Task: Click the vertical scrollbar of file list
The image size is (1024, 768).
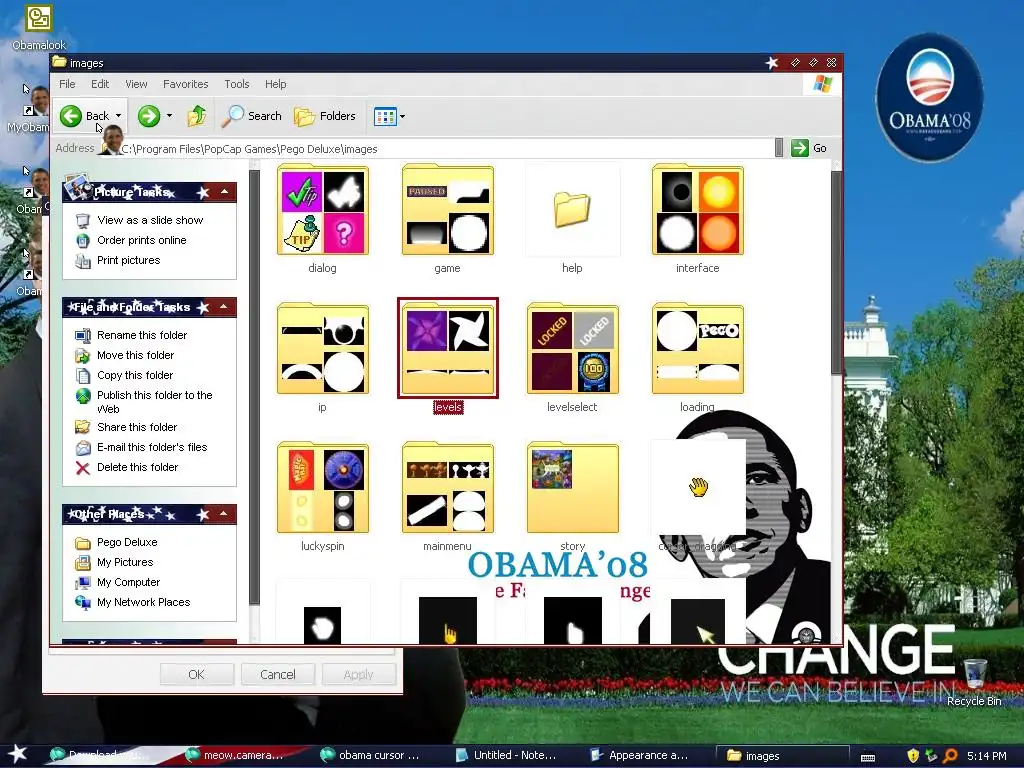Action: 836,274
